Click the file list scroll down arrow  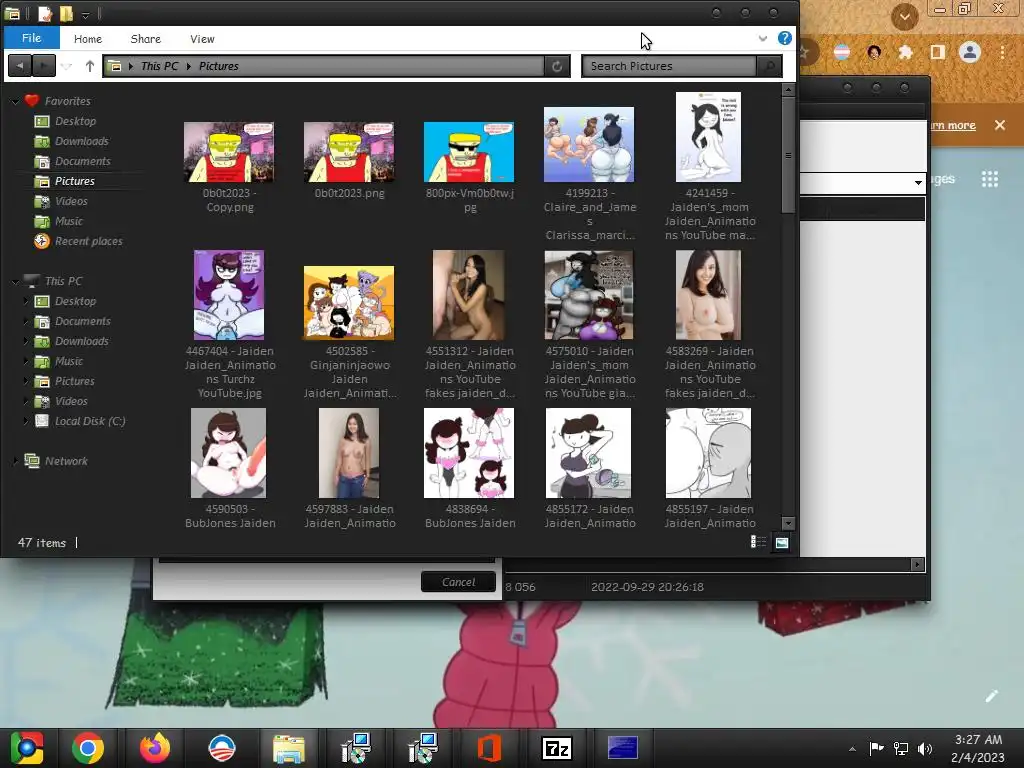[788, 523]
